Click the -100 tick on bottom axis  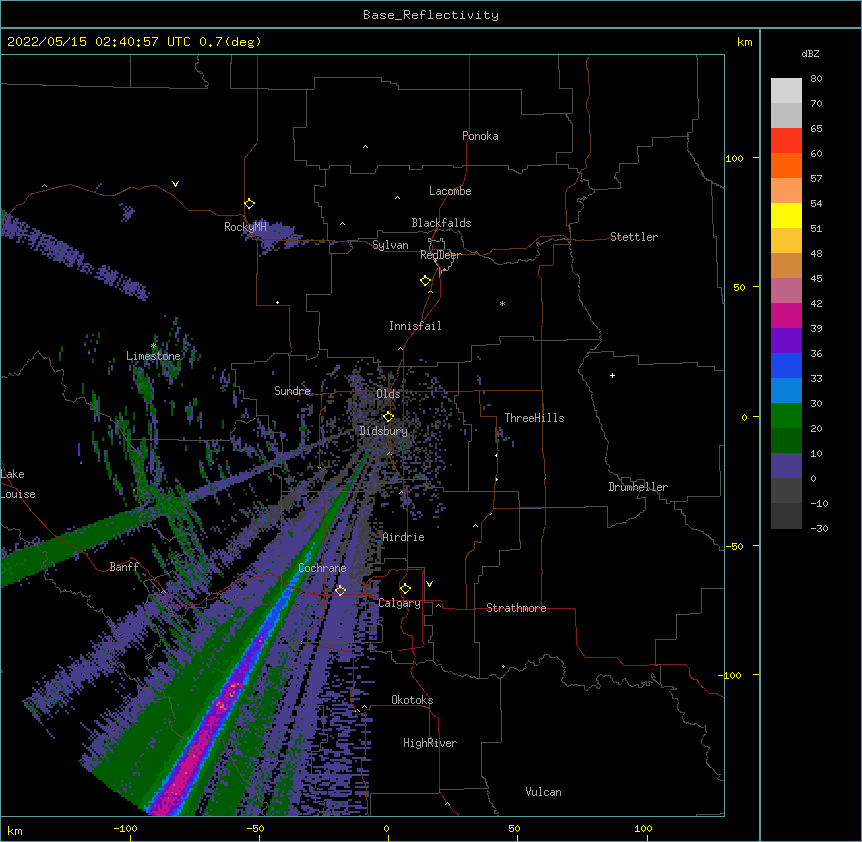click(125, 828)
